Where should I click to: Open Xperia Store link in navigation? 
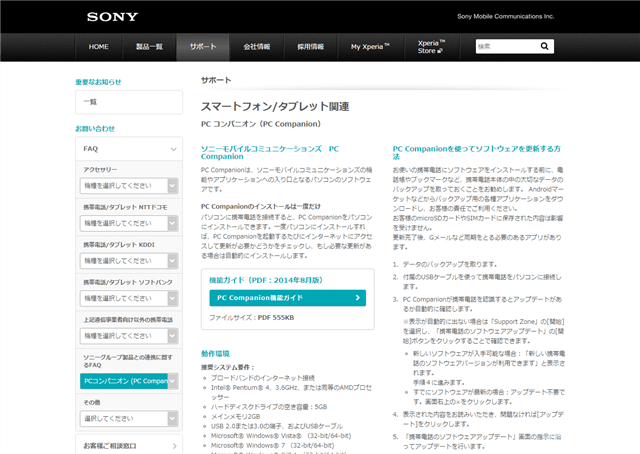tap(431, 47)
